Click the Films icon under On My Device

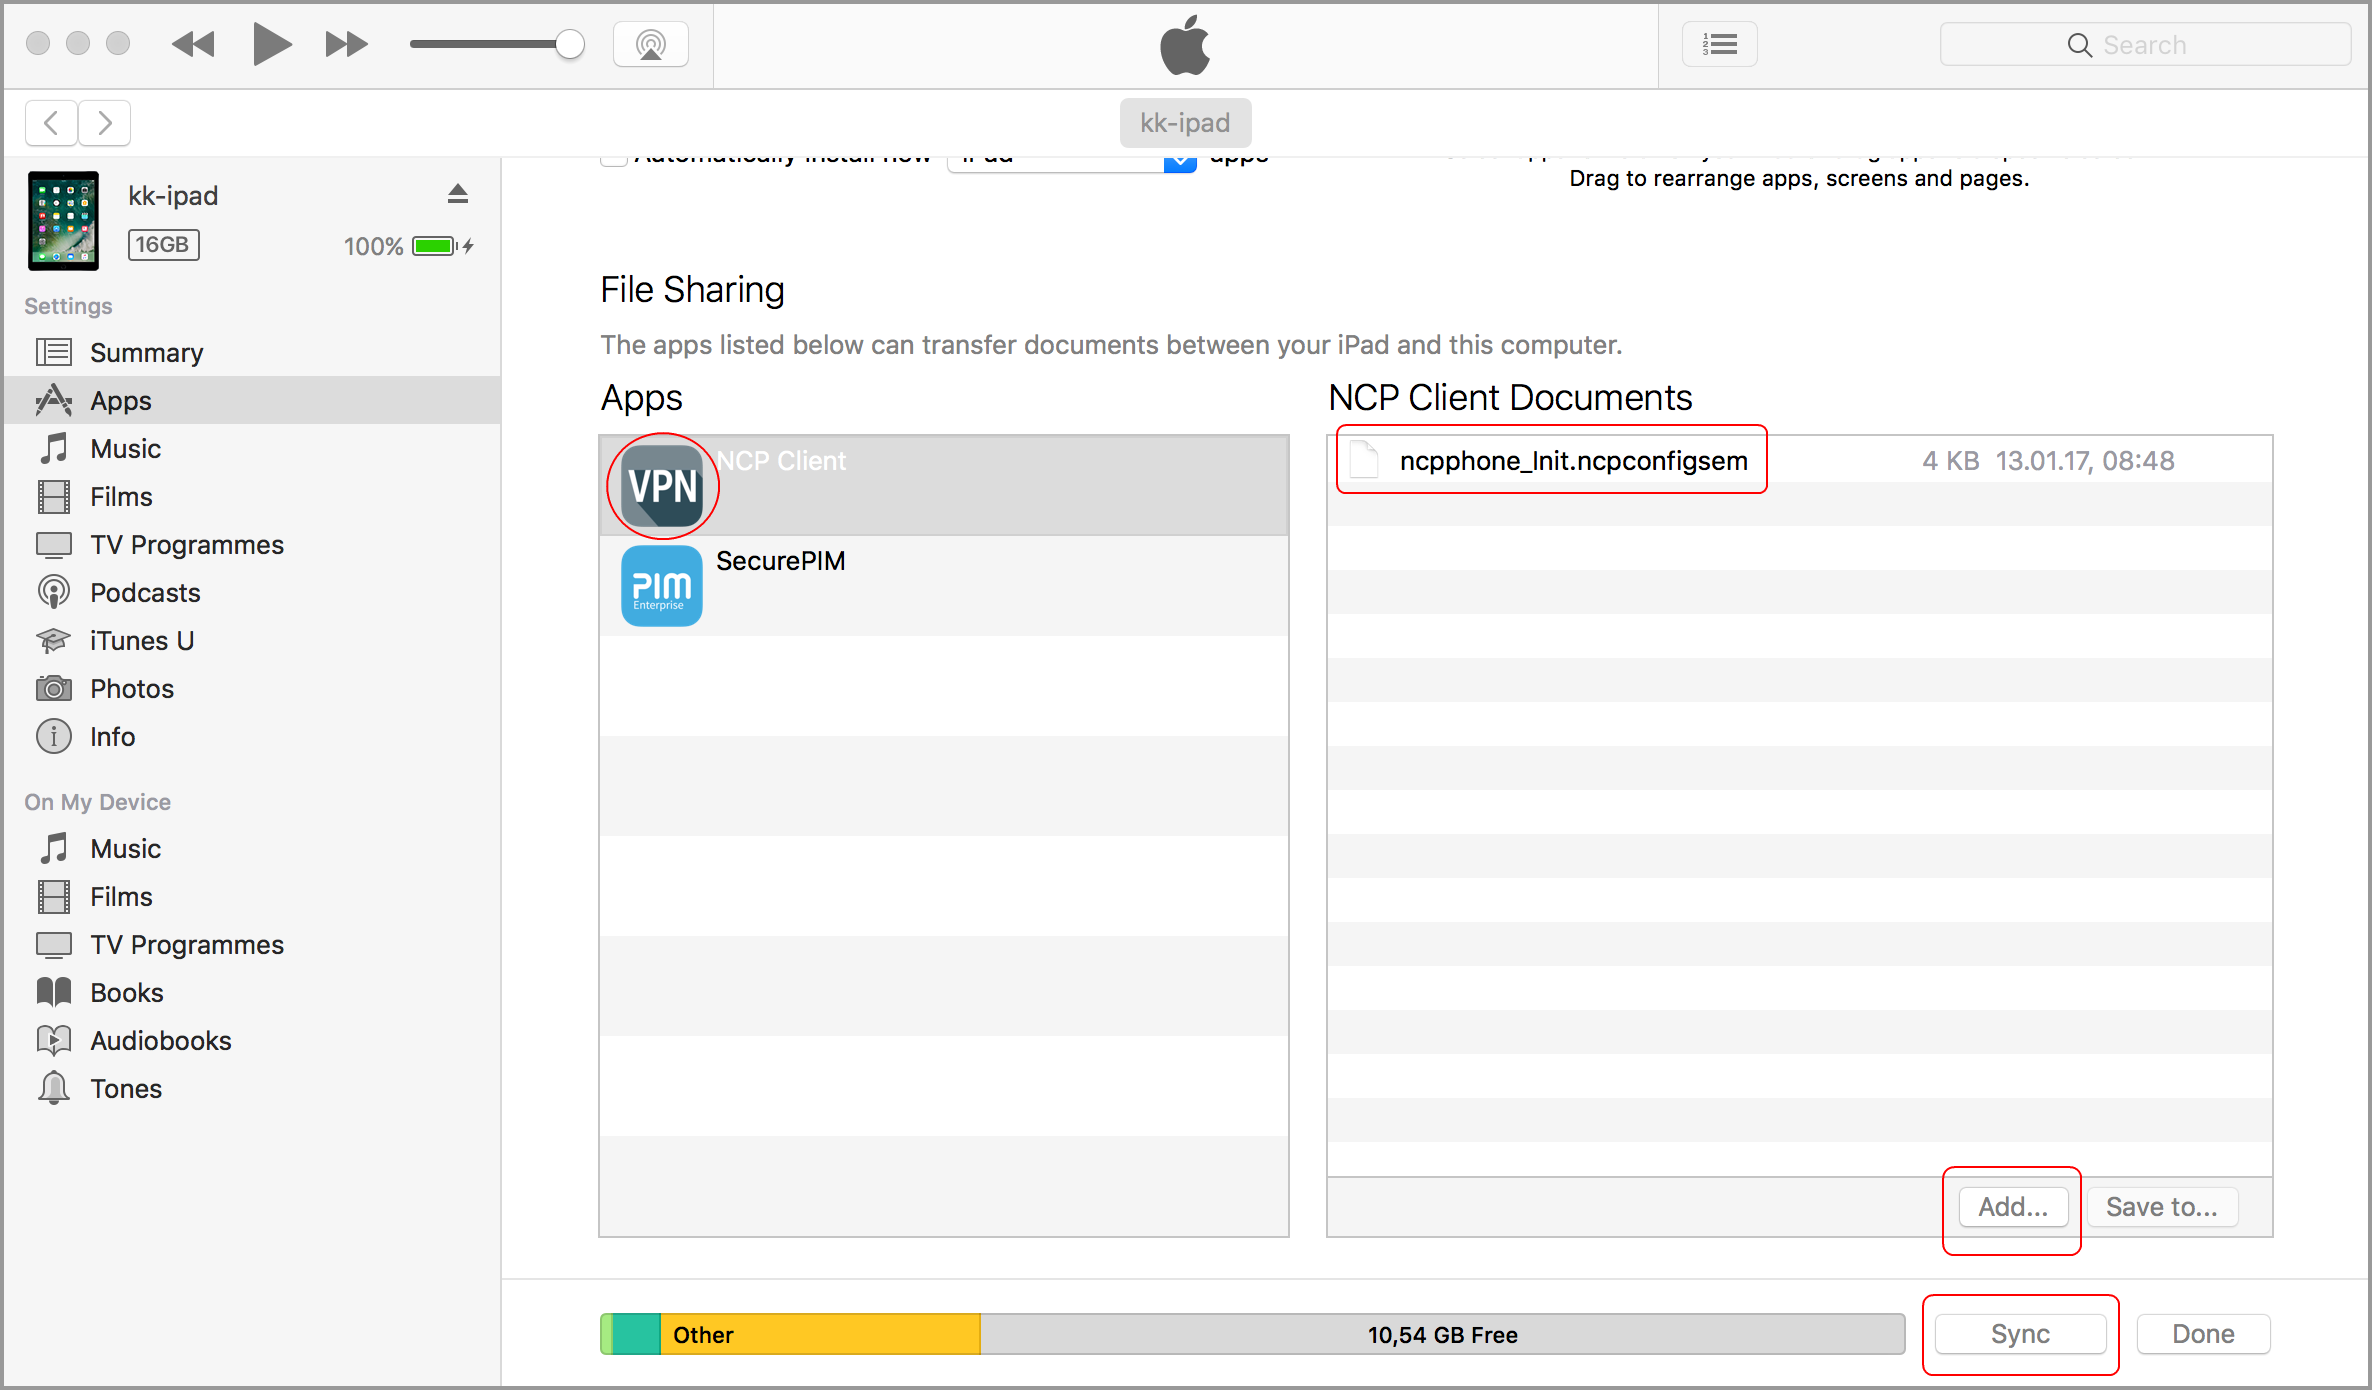[x=54, y=896]
